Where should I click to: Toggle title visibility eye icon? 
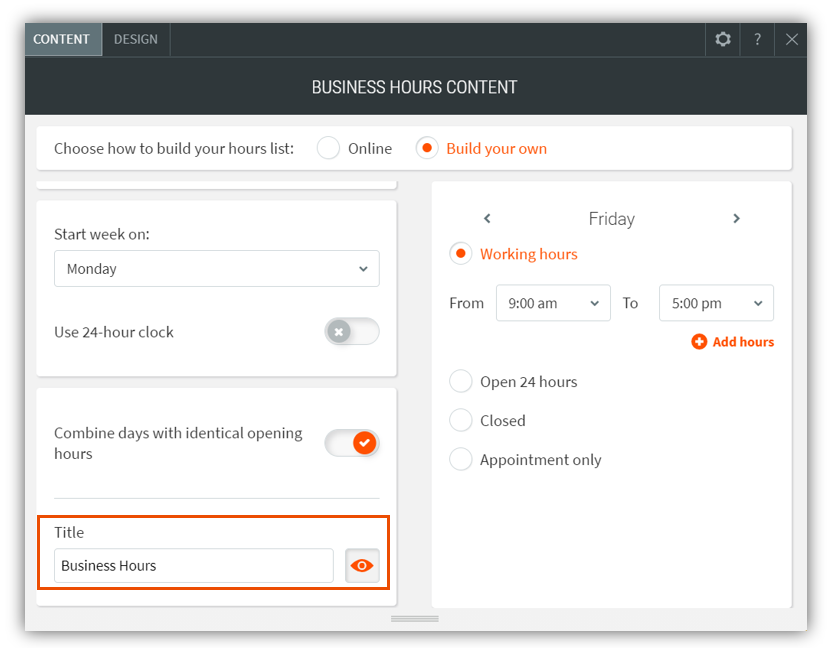362,566
